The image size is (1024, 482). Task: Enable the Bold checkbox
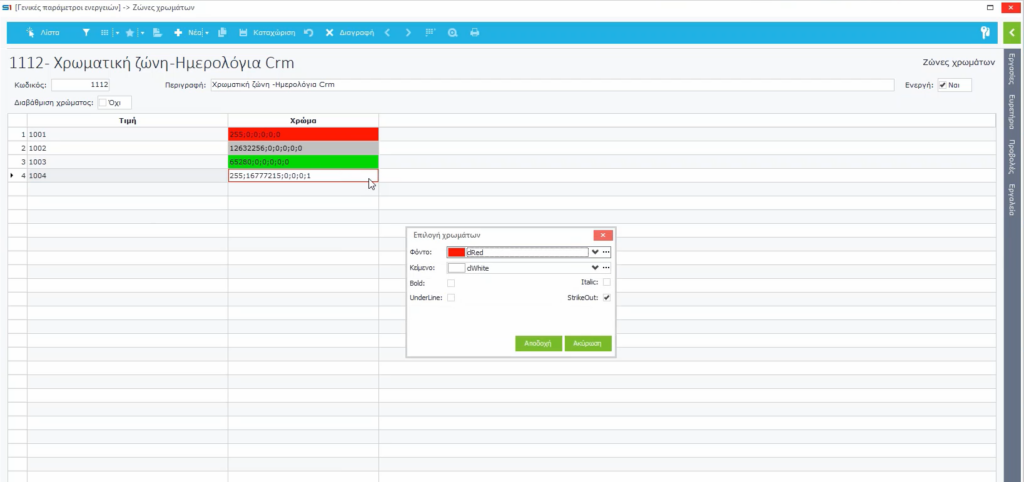(451, 283)
